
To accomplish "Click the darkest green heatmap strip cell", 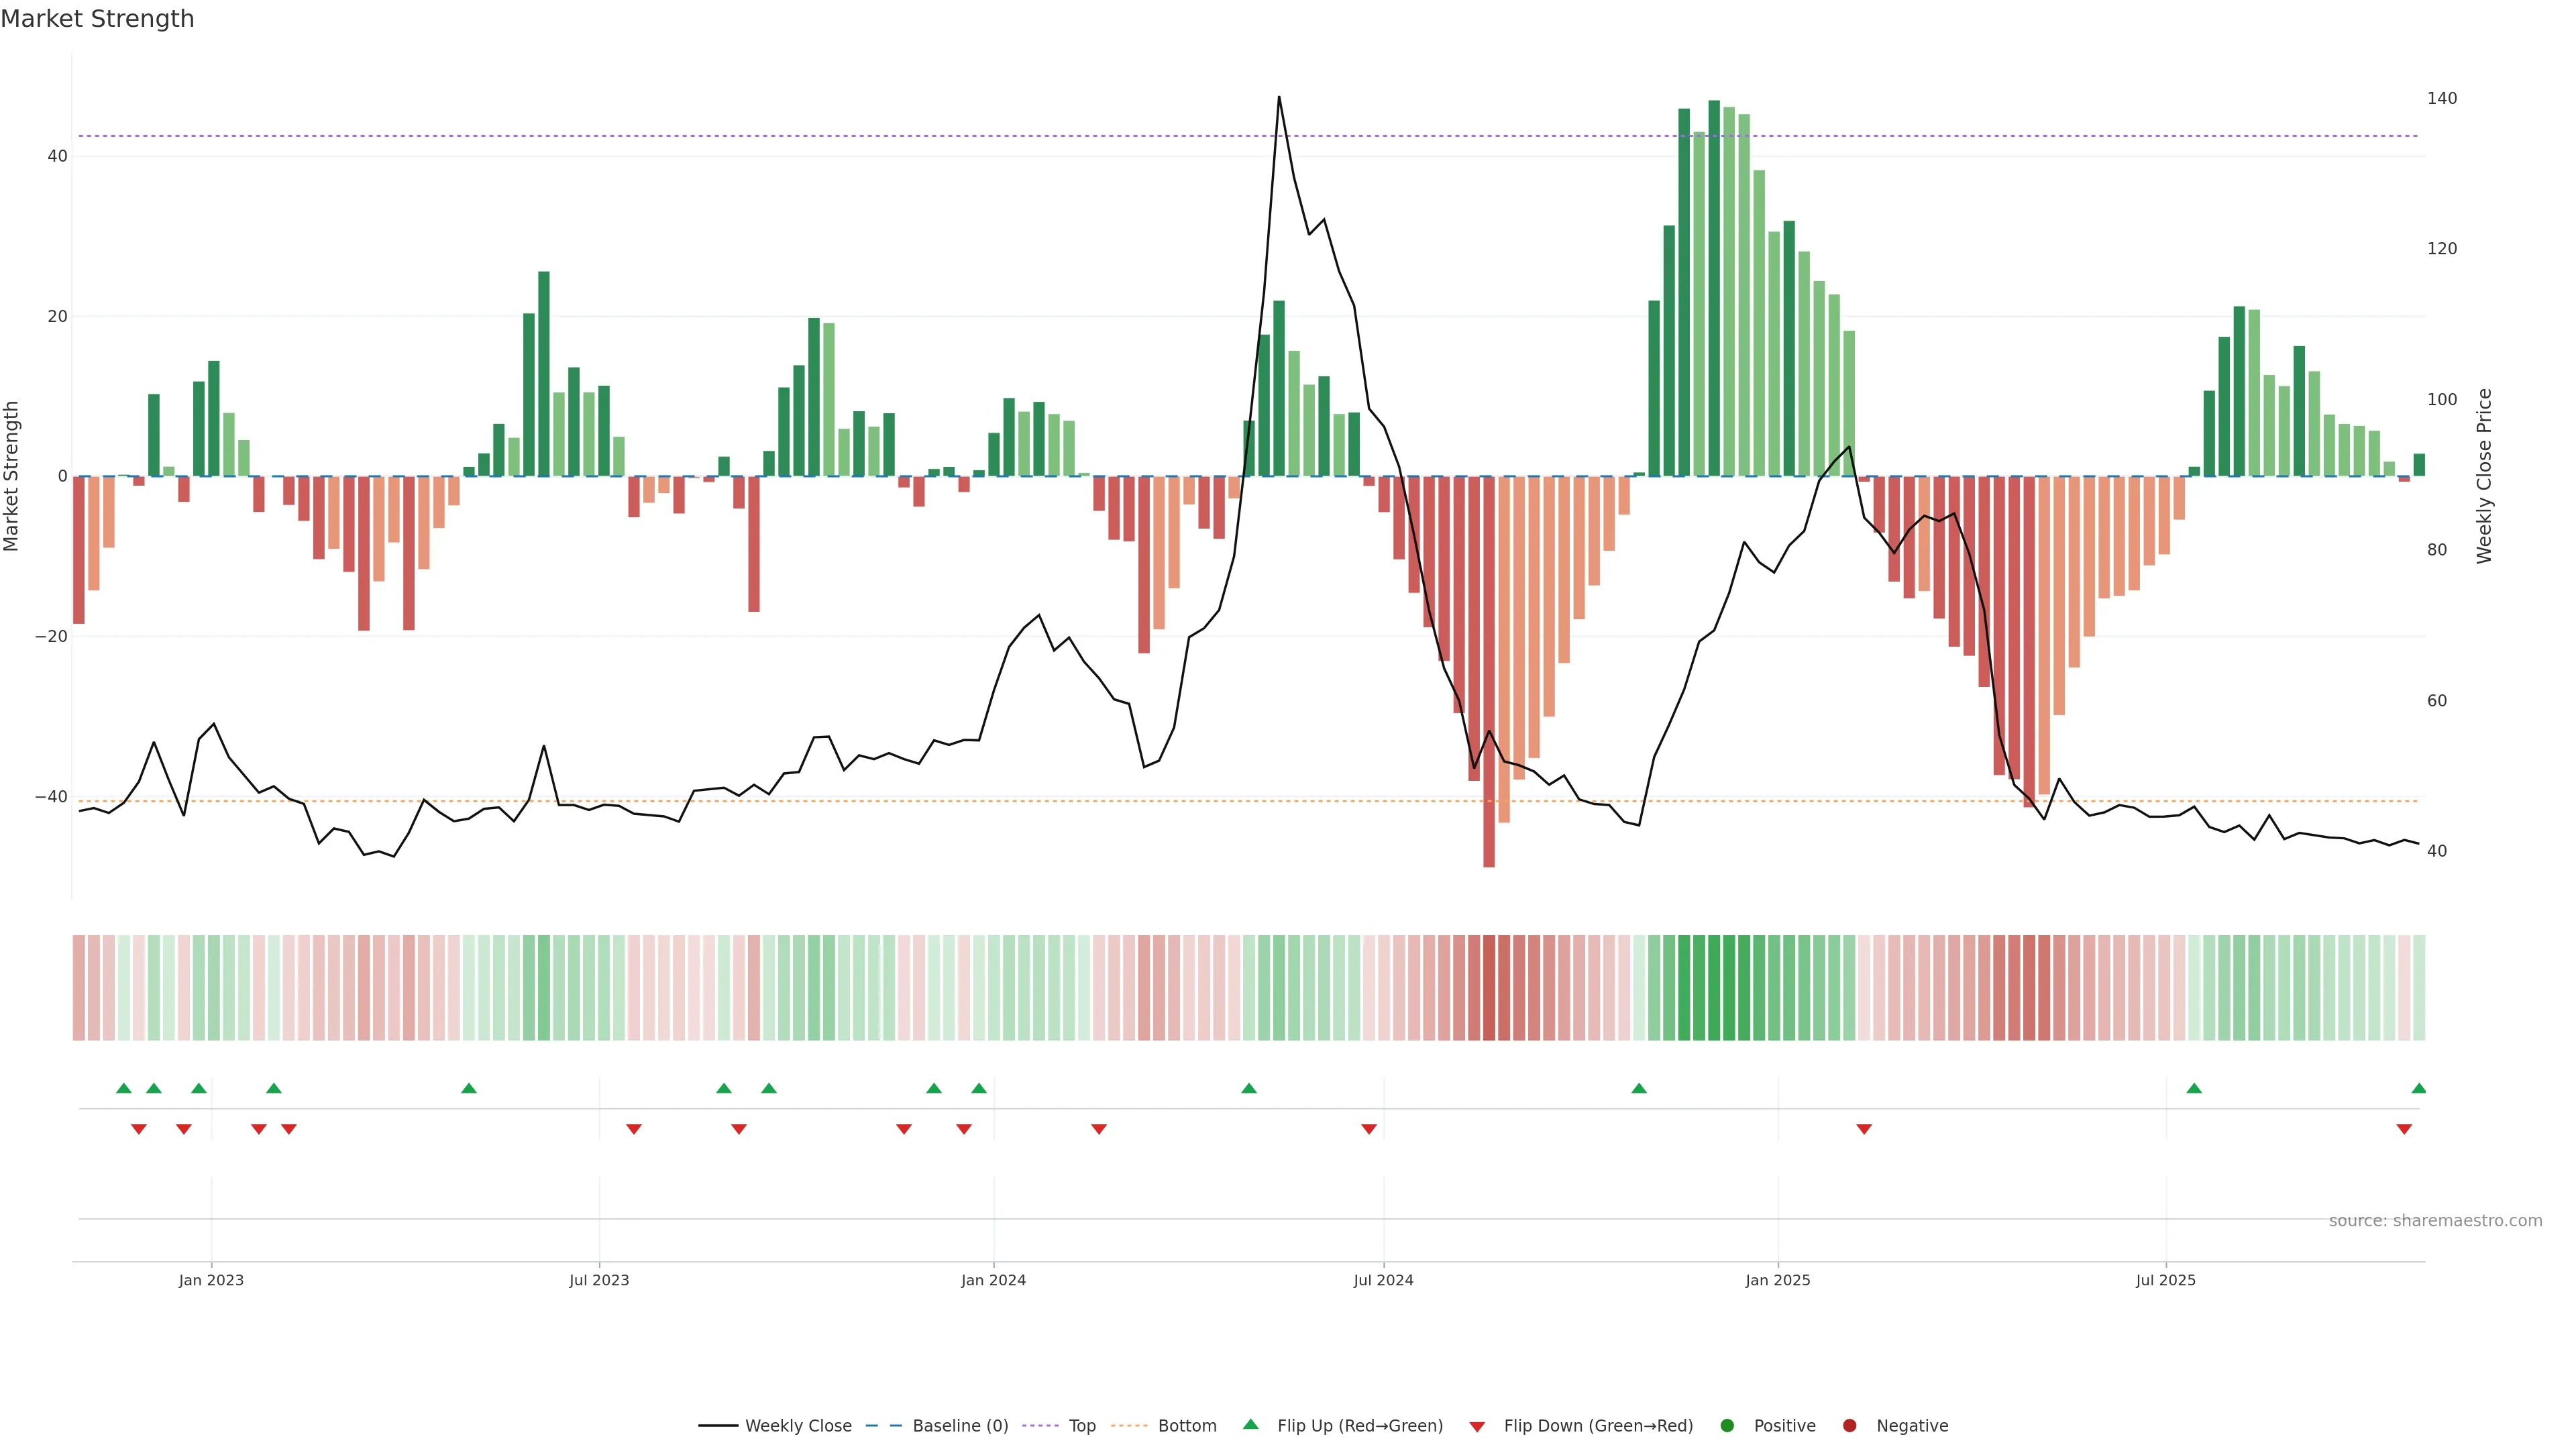I will (1714, 987).
